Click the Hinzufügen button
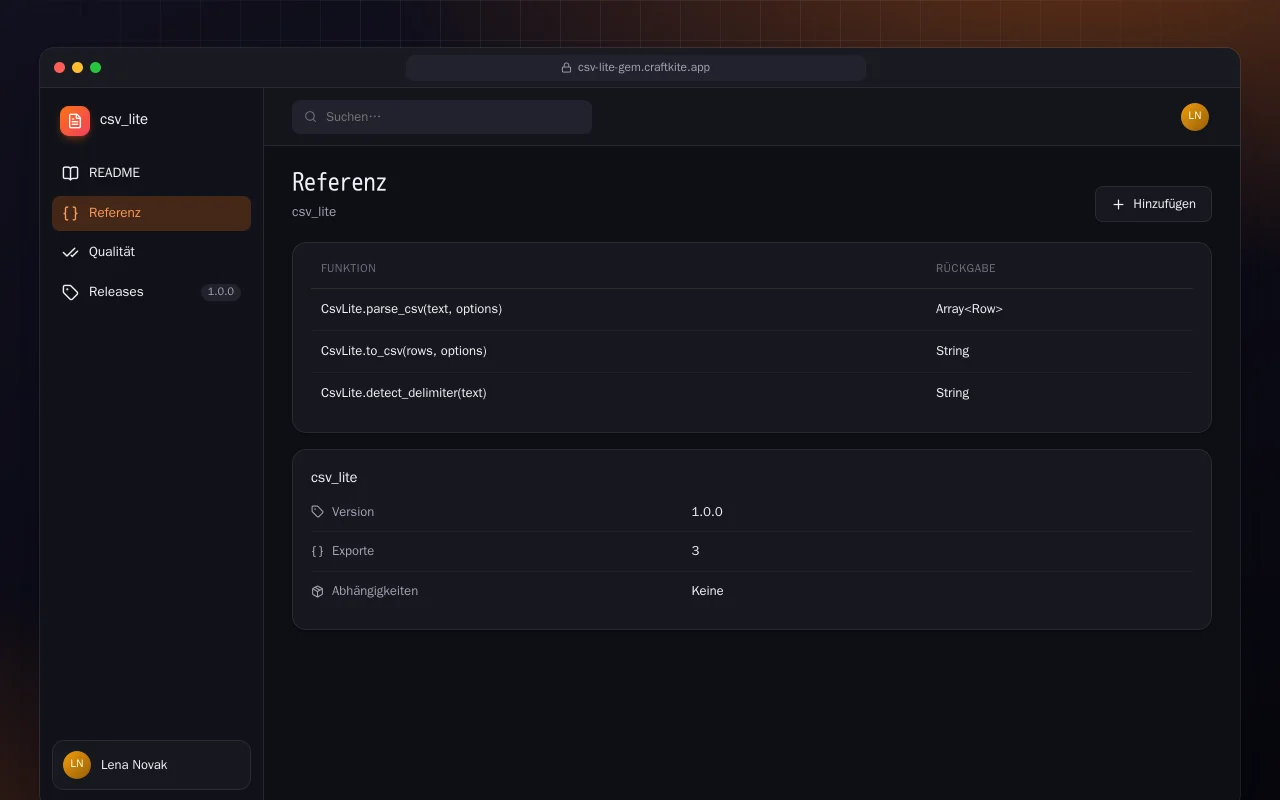Viewport: 1280px width, 800px height. (1153, 204)
